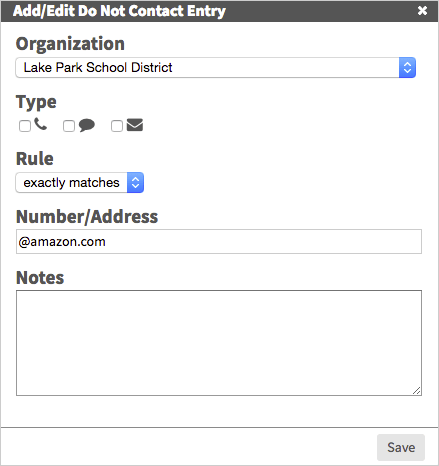The image size is (439, 466).
Task: Save the Do Not Contact entry
Action: point(401,447)
